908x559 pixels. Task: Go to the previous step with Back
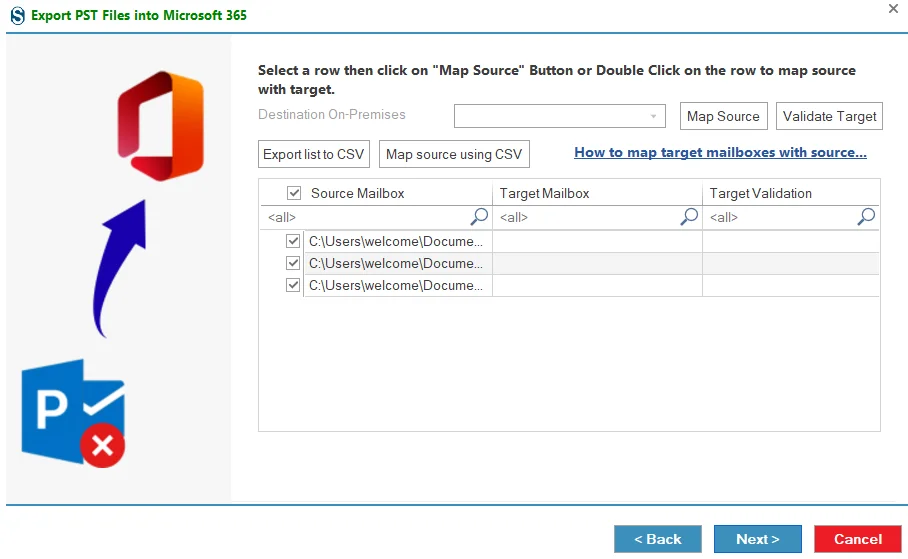click(658, 539)
